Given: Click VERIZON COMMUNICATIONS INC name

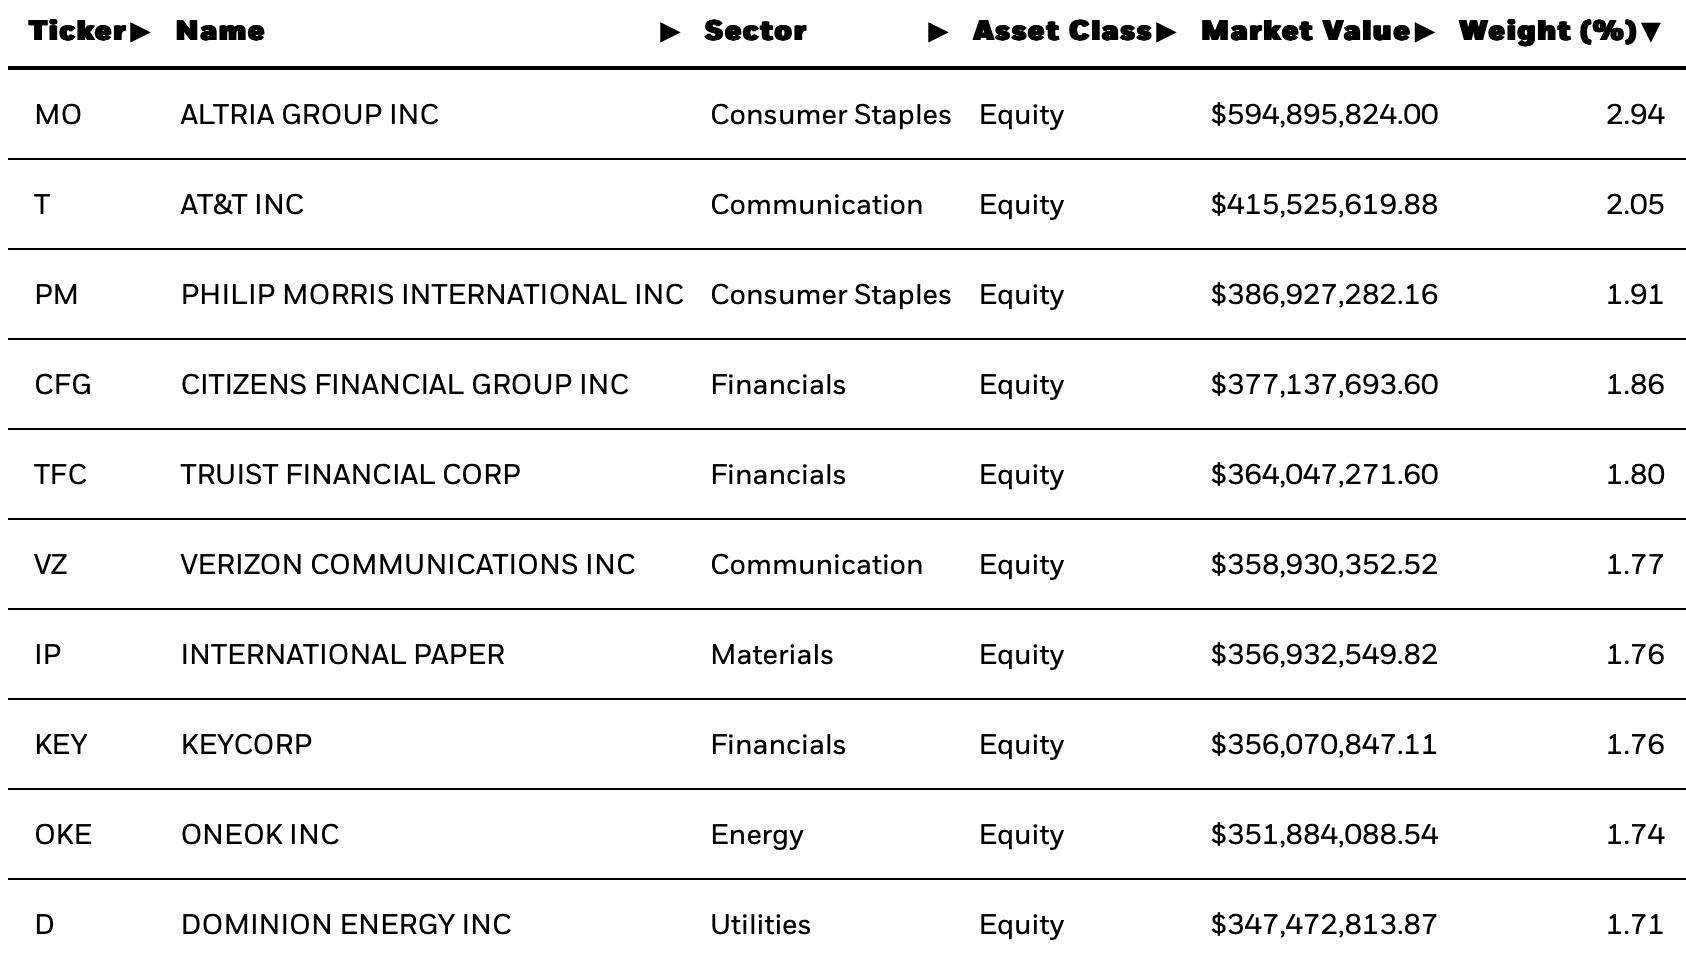Looking at the screenshot, I should (408, 565).
